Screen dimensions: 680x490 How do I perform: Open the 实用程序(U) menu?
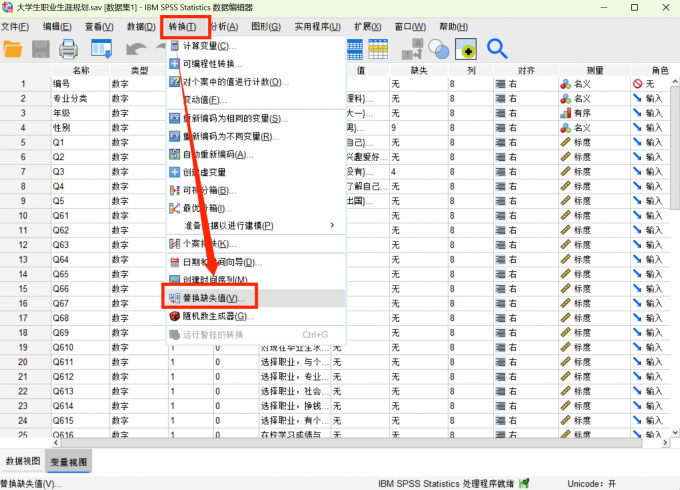[317, 27]
